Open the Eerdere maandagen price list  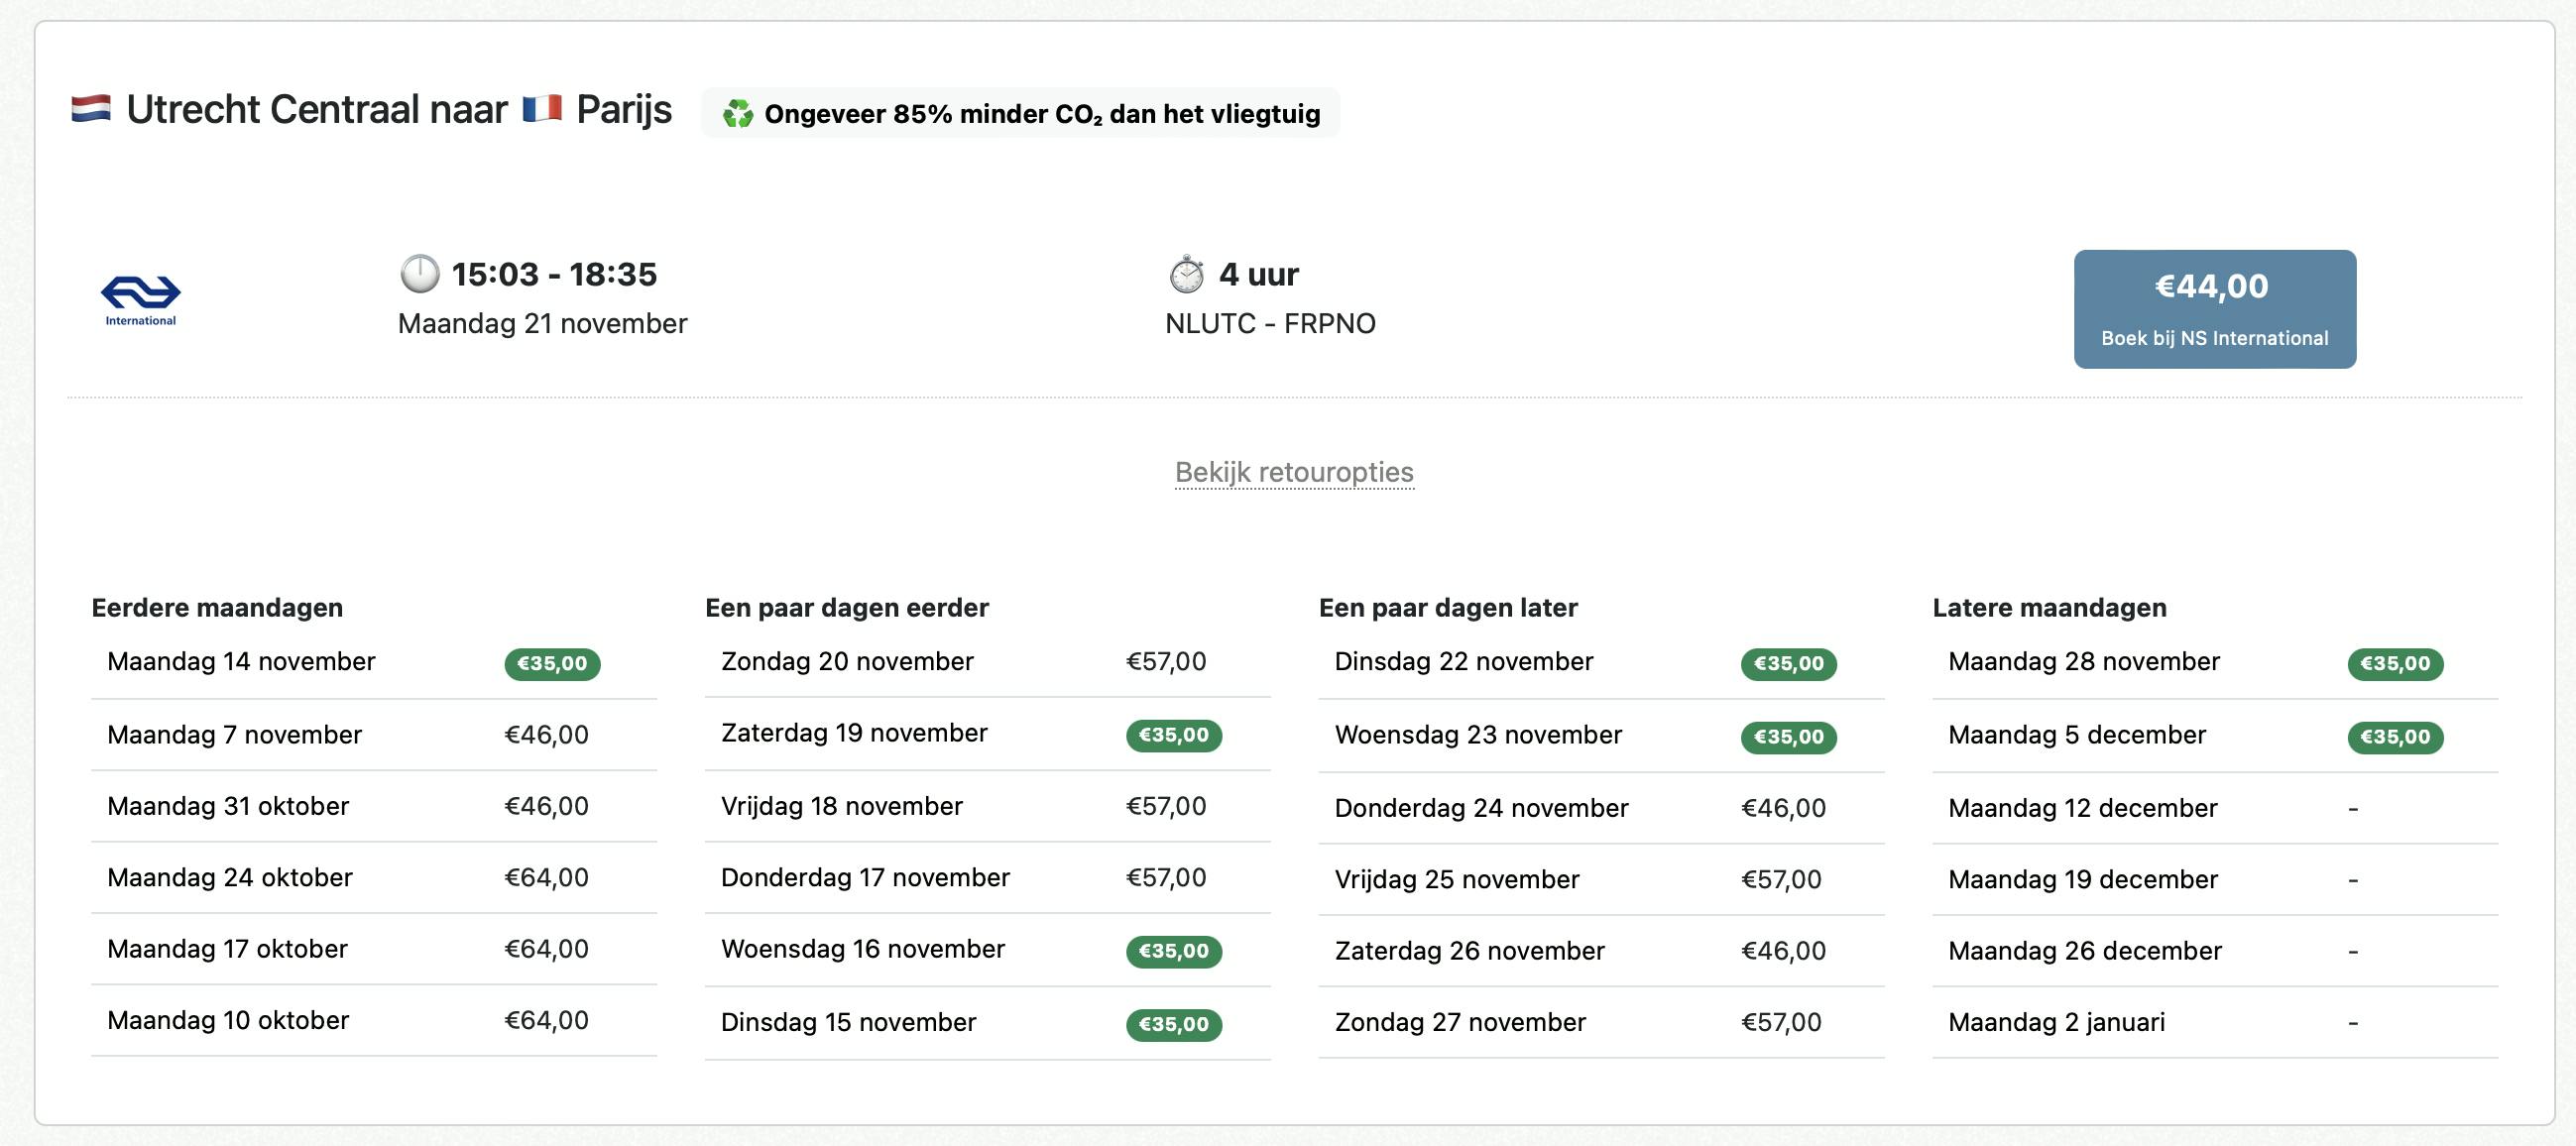point(217,607)
